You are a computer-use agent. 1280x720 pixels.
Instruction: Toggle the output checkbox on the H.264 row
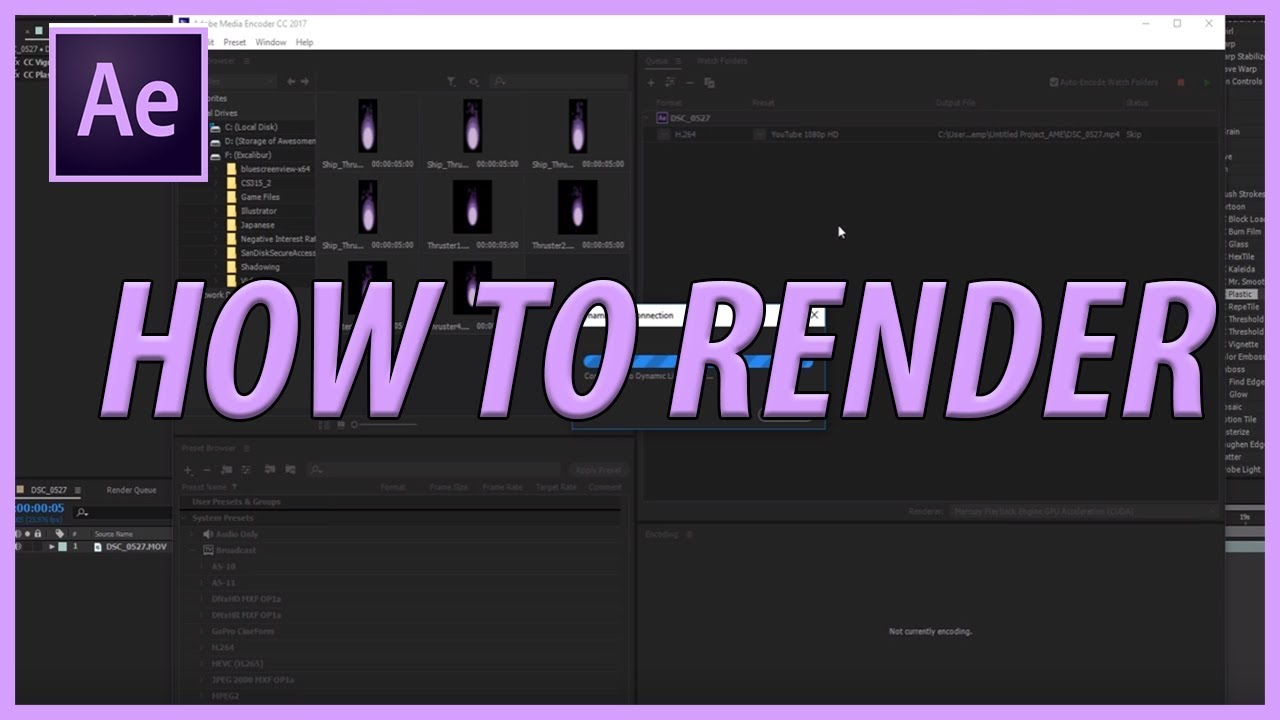coord(661,134)
